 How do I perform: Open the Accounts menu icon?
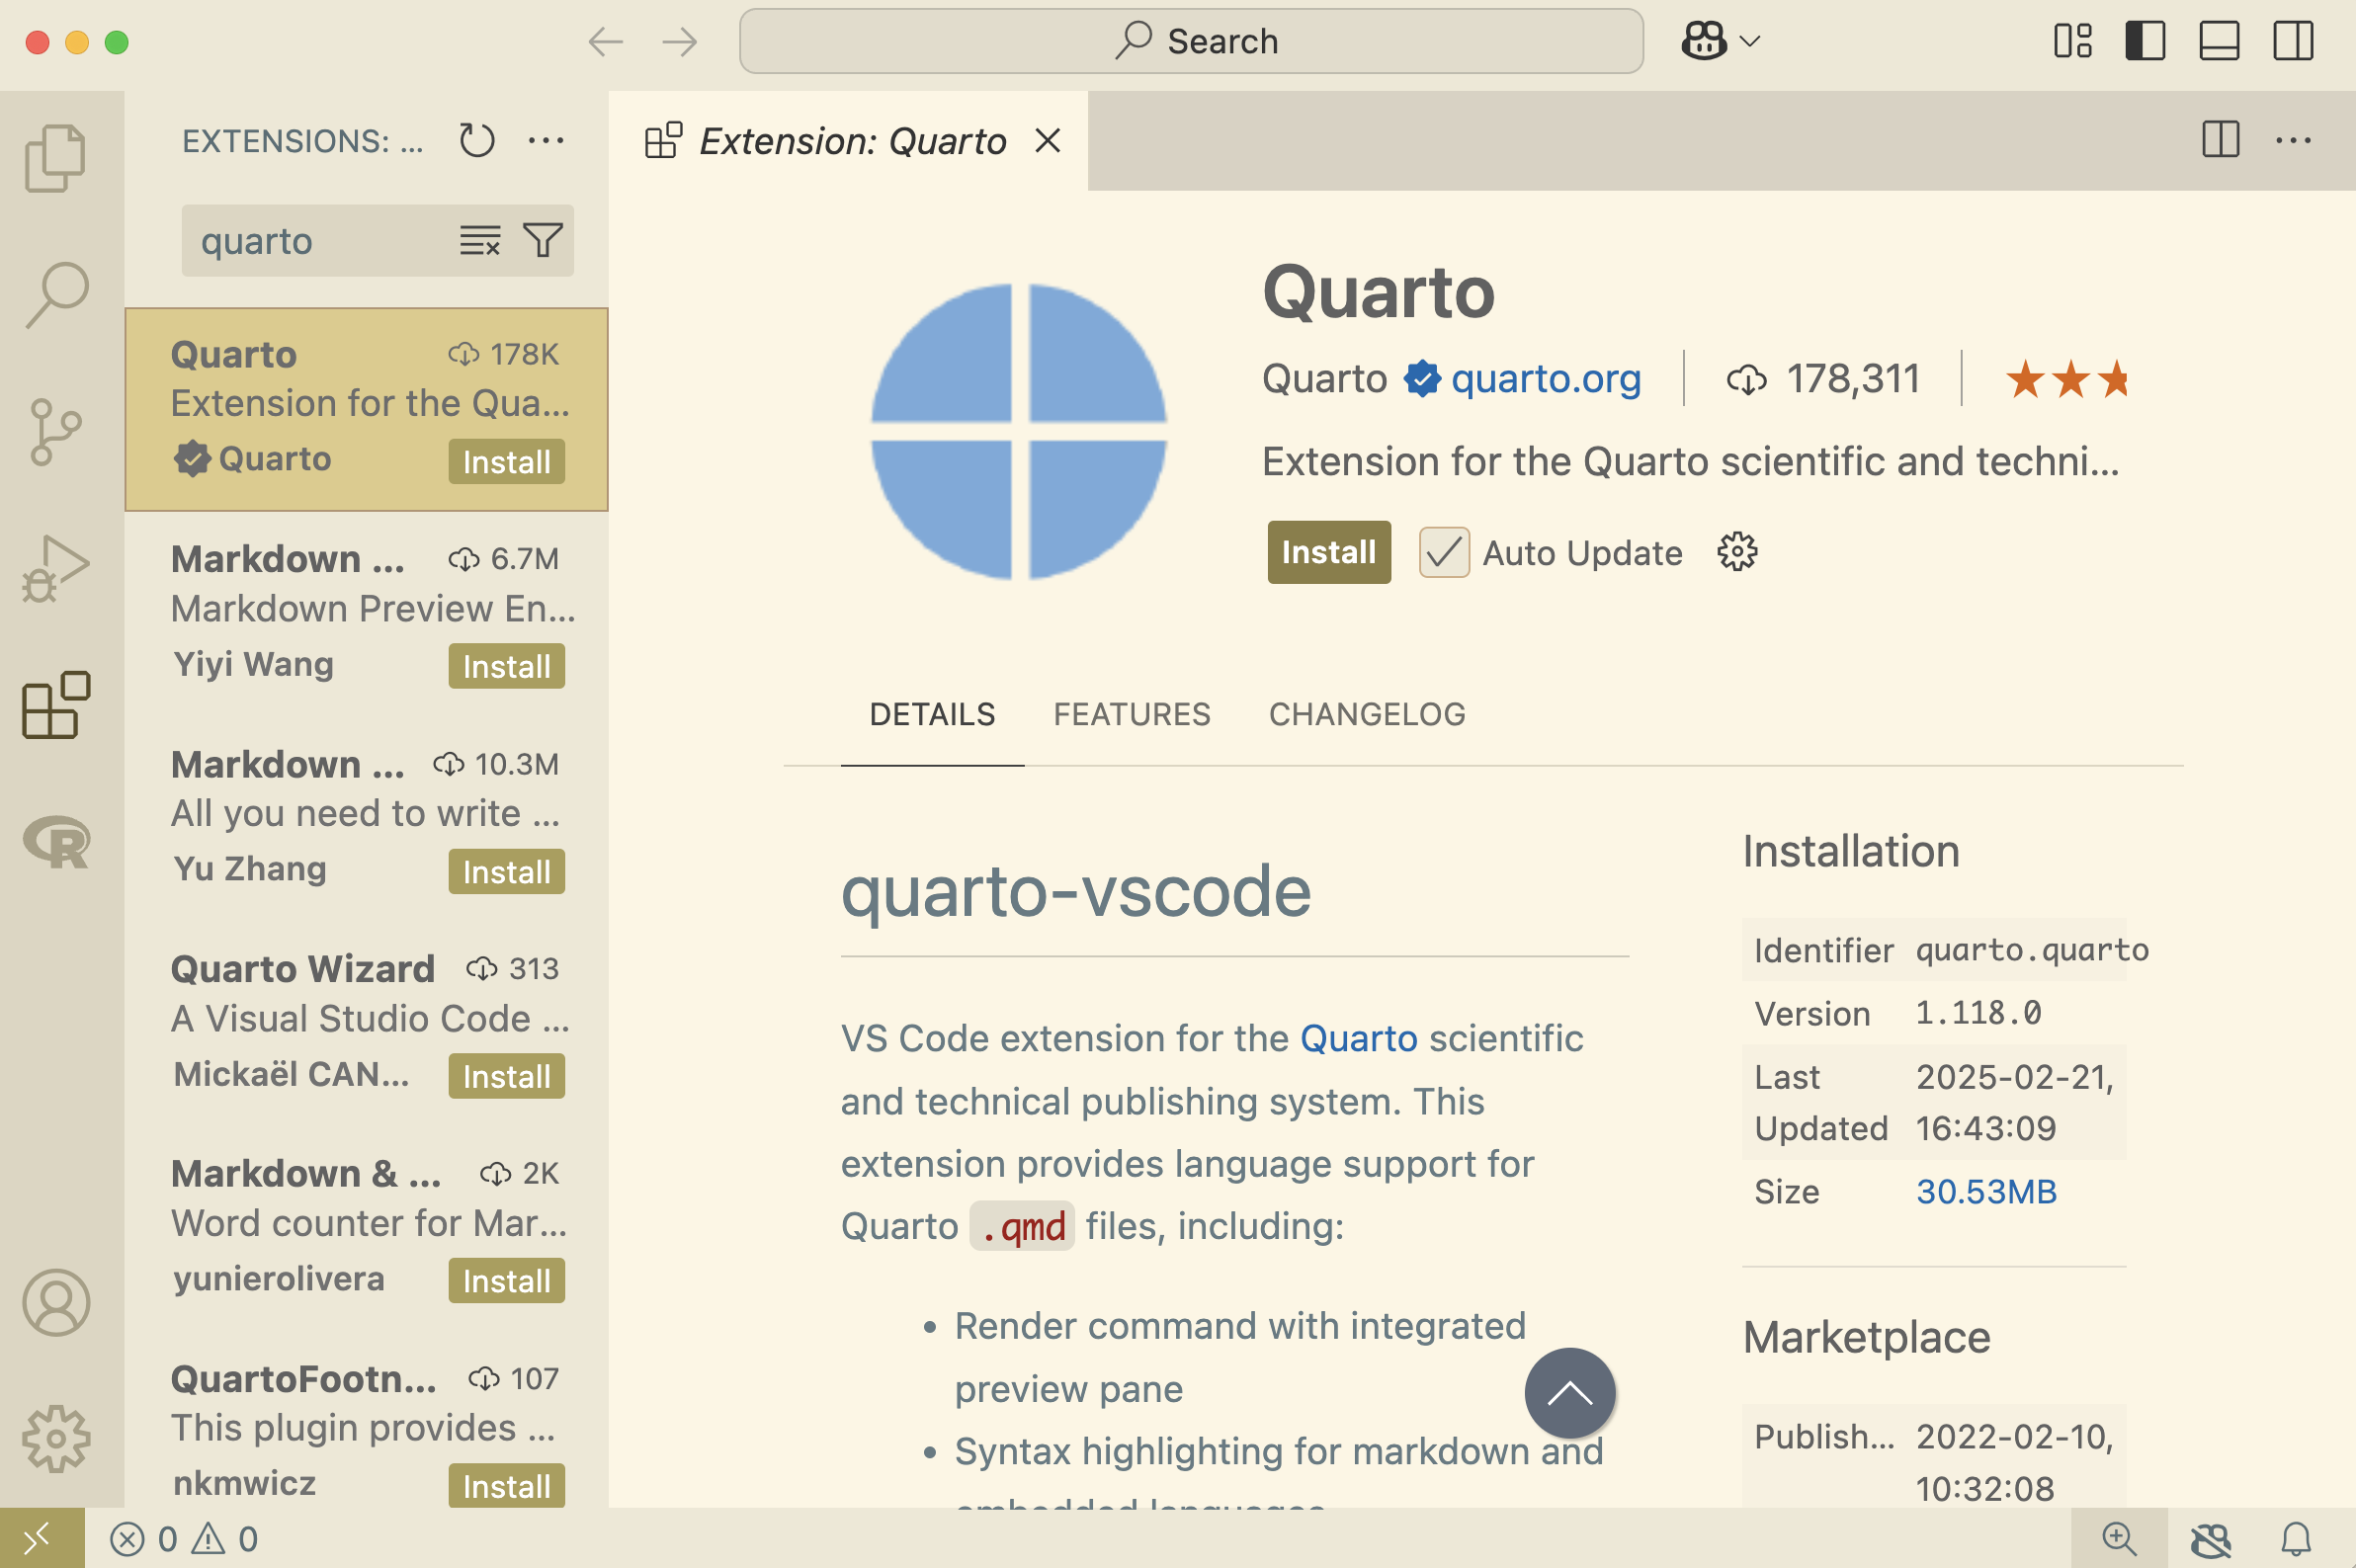coord(56,1302)
